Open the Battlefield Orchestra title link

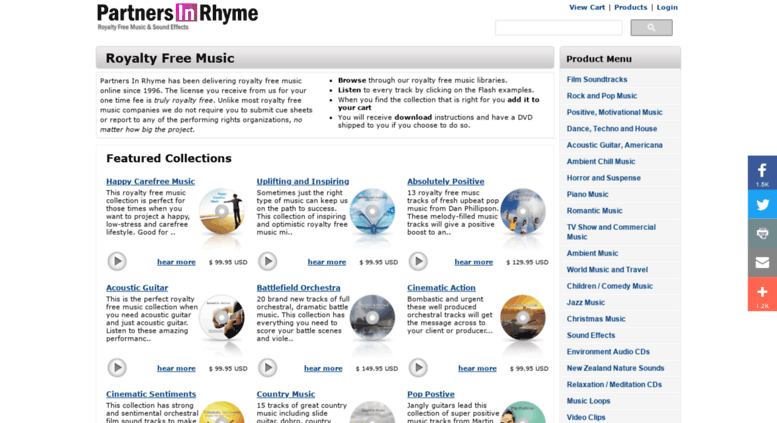(298, 288)
